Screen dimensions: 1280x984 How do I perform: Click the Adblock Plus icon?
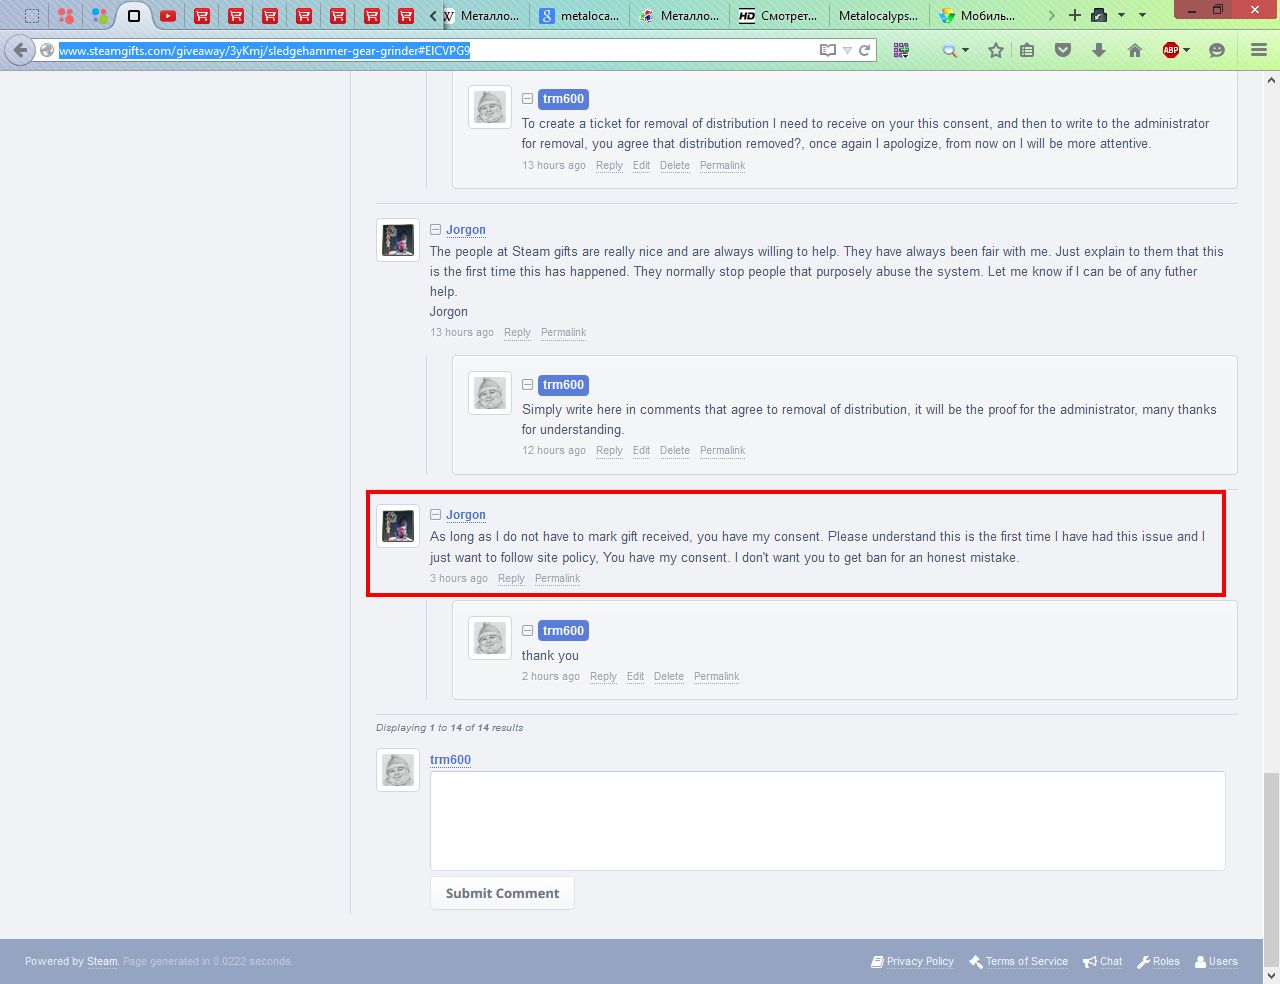[1170, 50]
